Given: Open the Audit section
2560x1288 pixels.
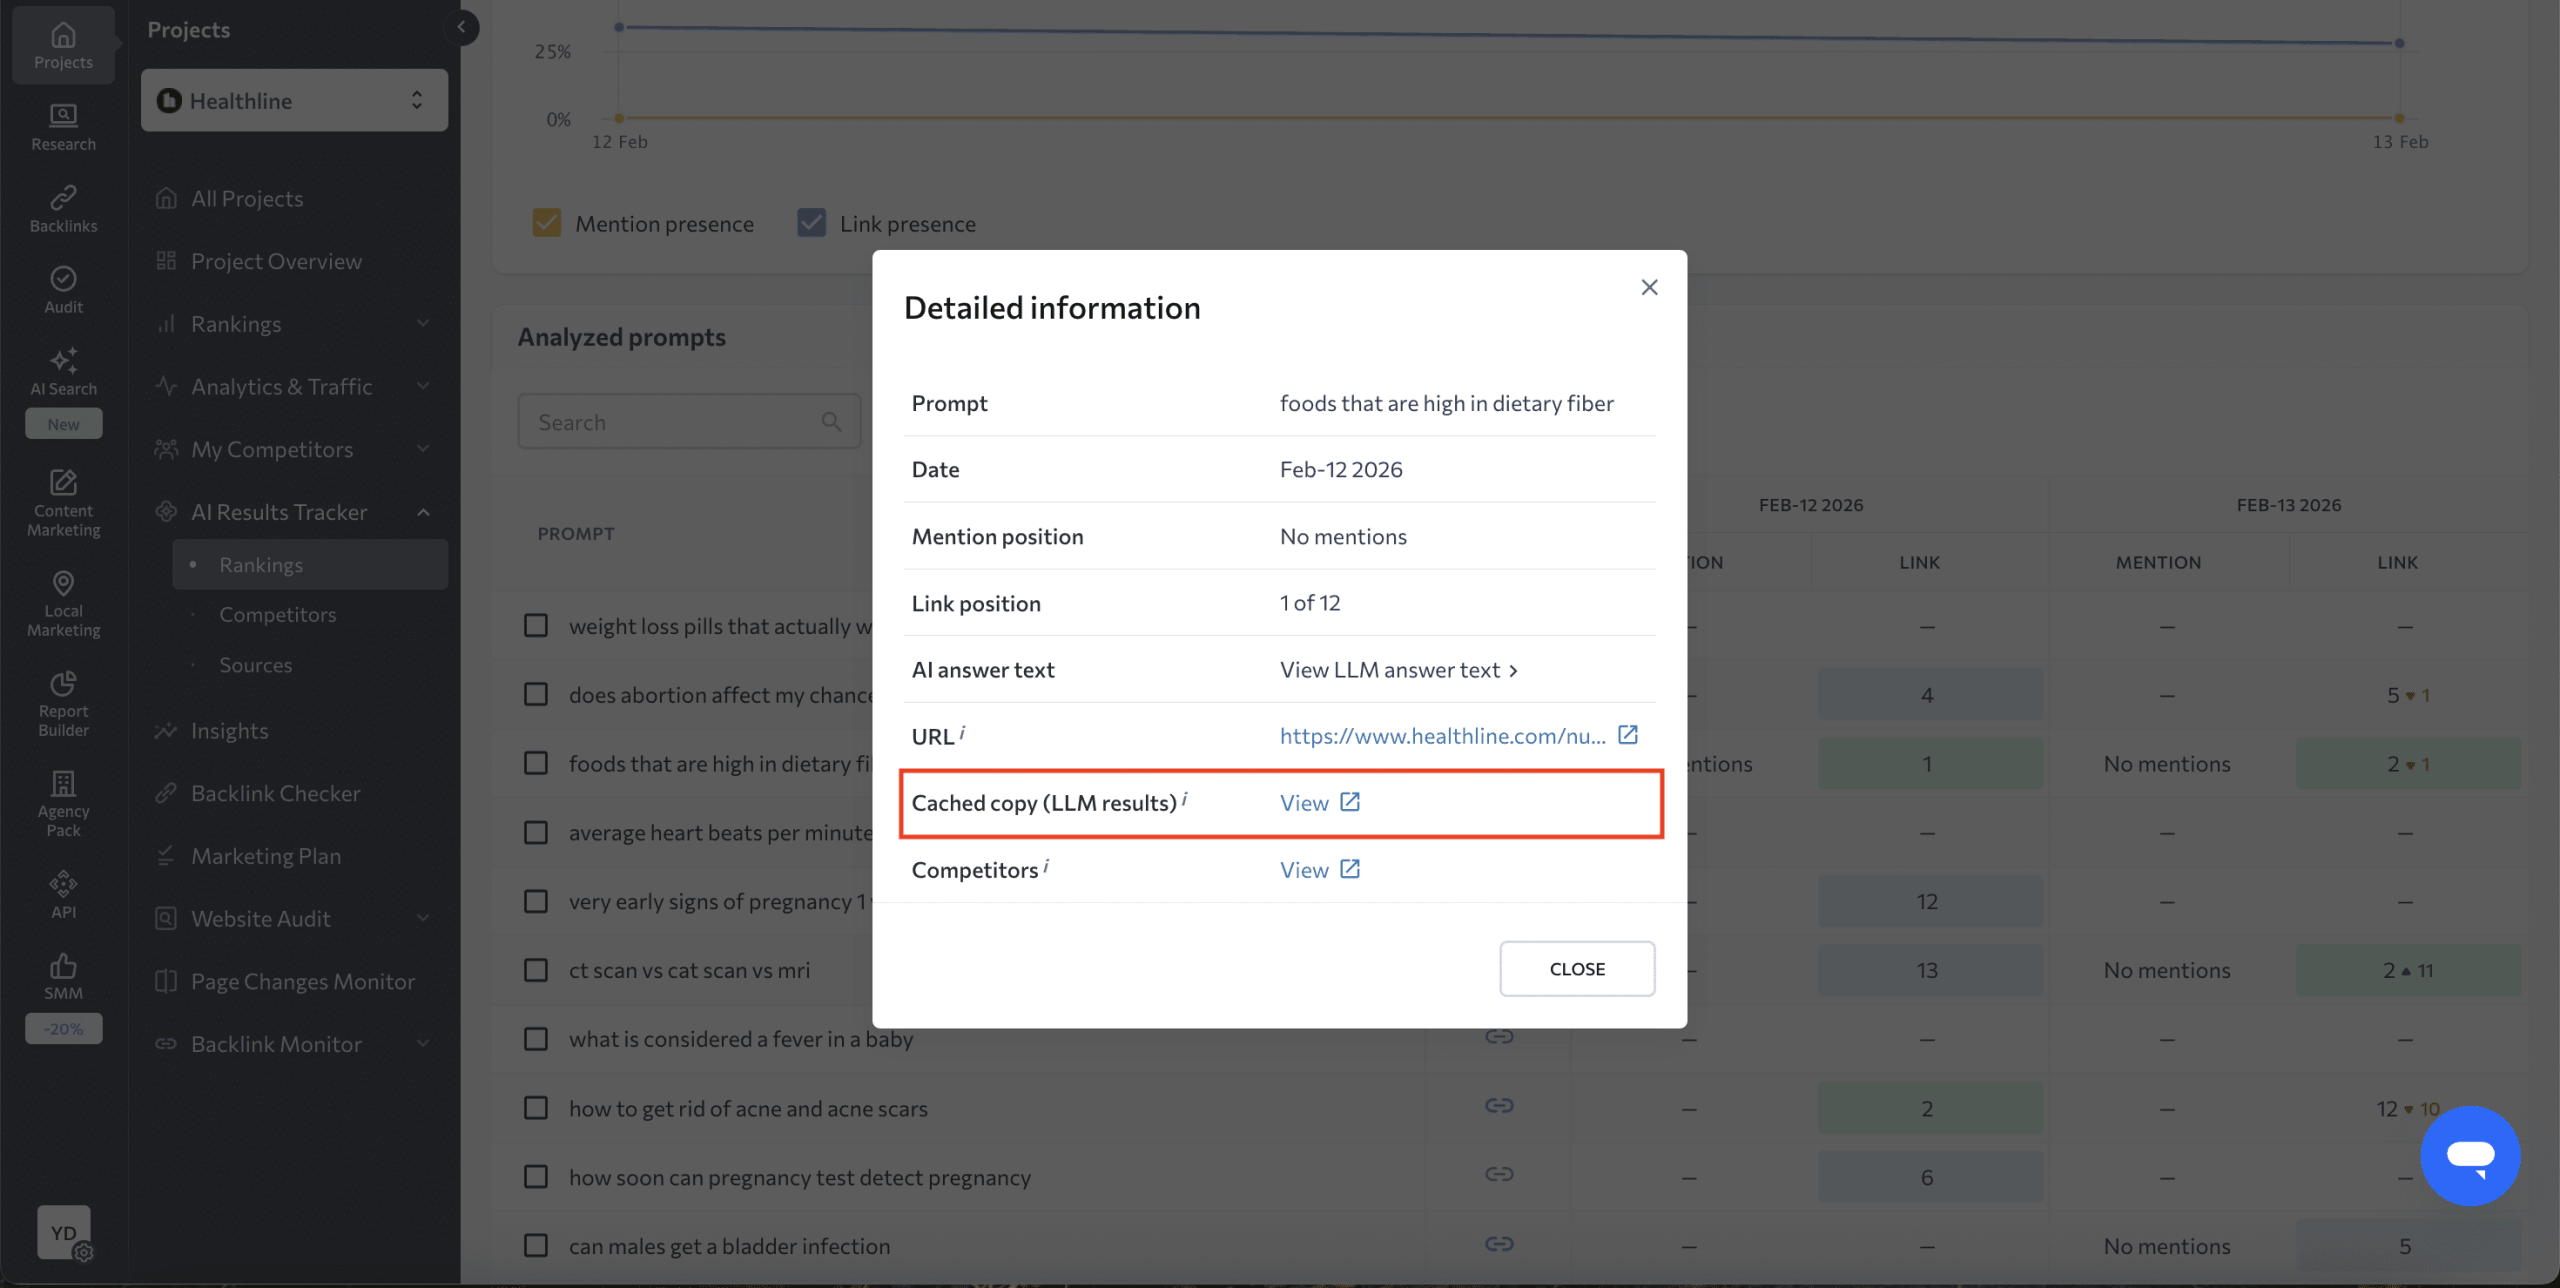Looking at the screenshot, I should click(x=62, y=288).
